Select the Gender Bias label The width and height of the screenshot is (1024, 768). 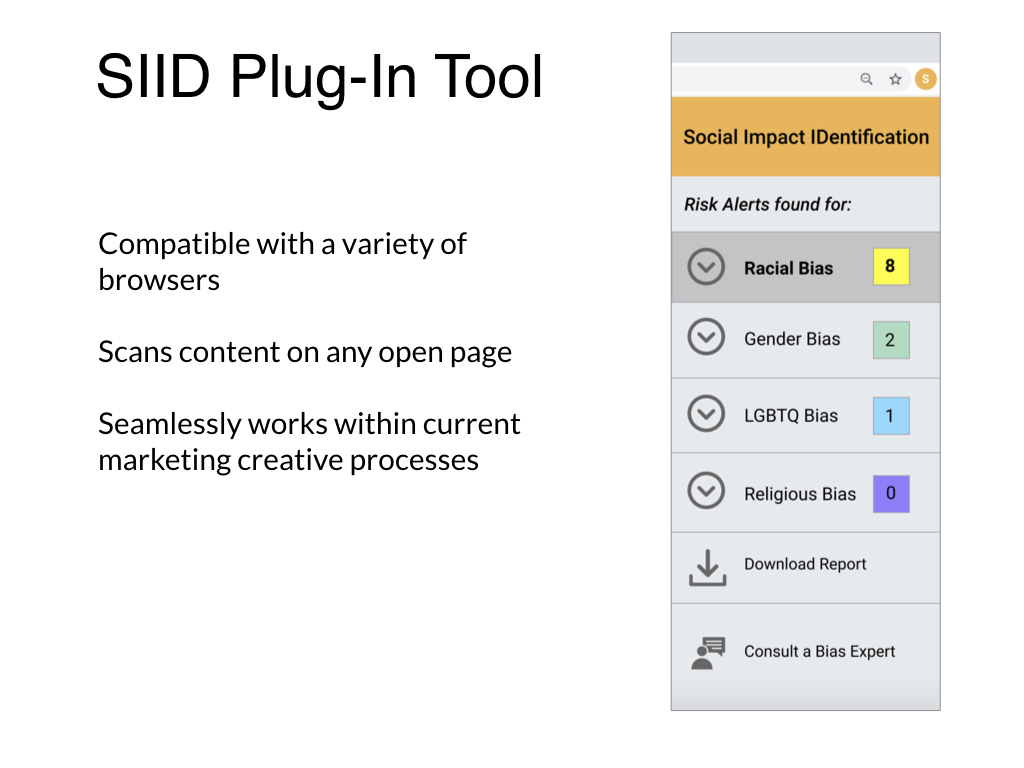pyautogui.click(x=792, y=339)
